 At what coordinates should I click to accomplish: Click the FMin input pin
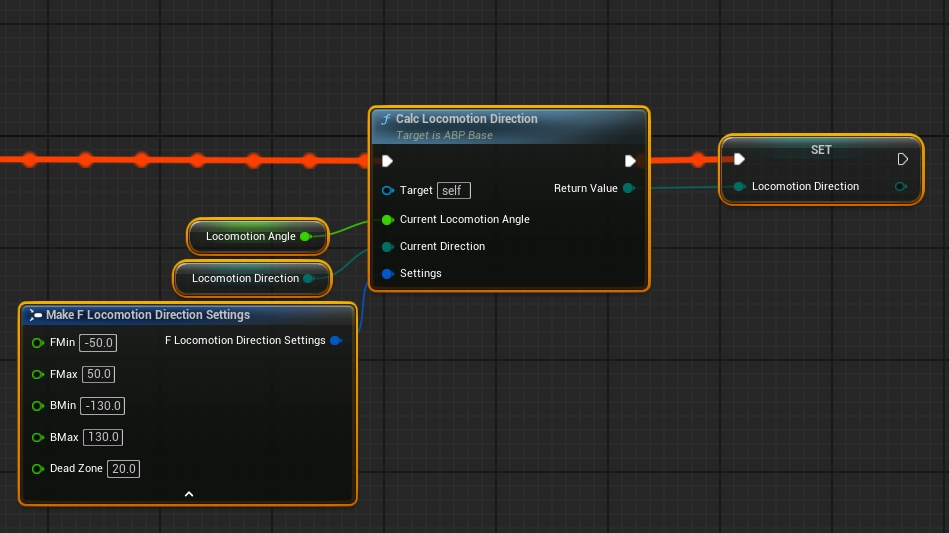(x=38, y=343)
